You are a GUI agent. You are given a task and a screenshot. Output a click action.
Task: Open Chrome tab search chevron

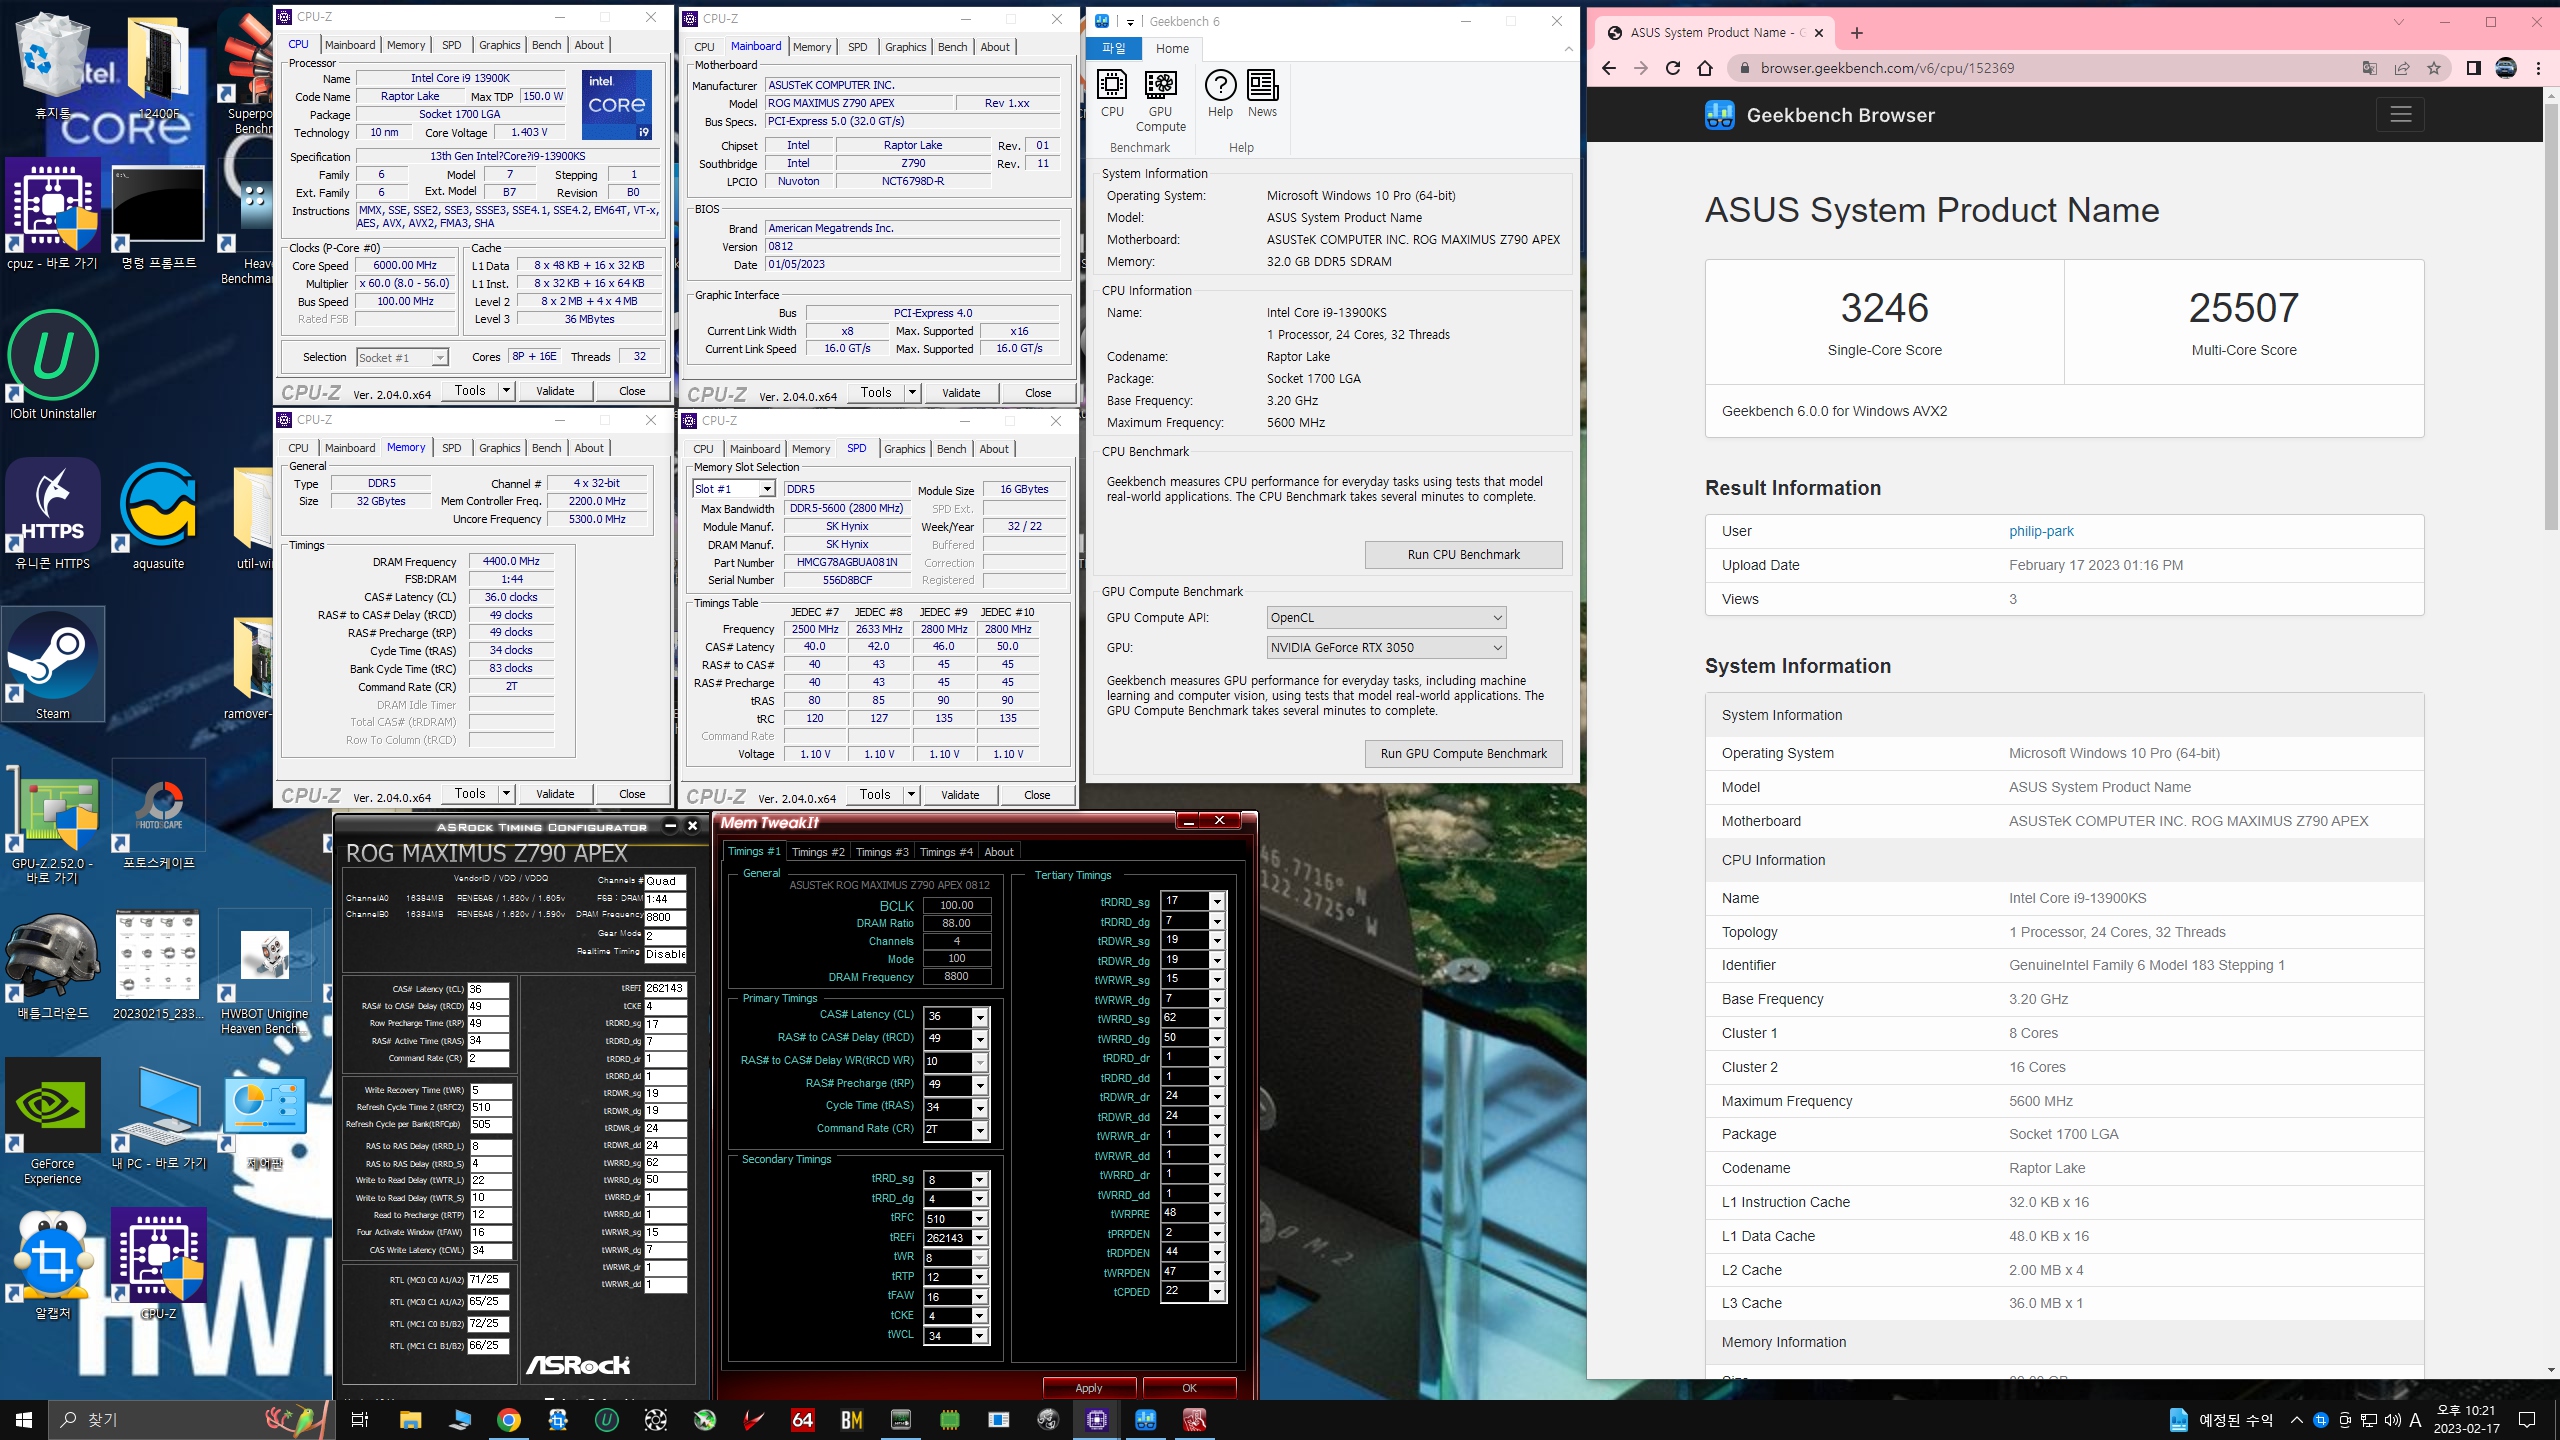click(x=2398, y=22)
